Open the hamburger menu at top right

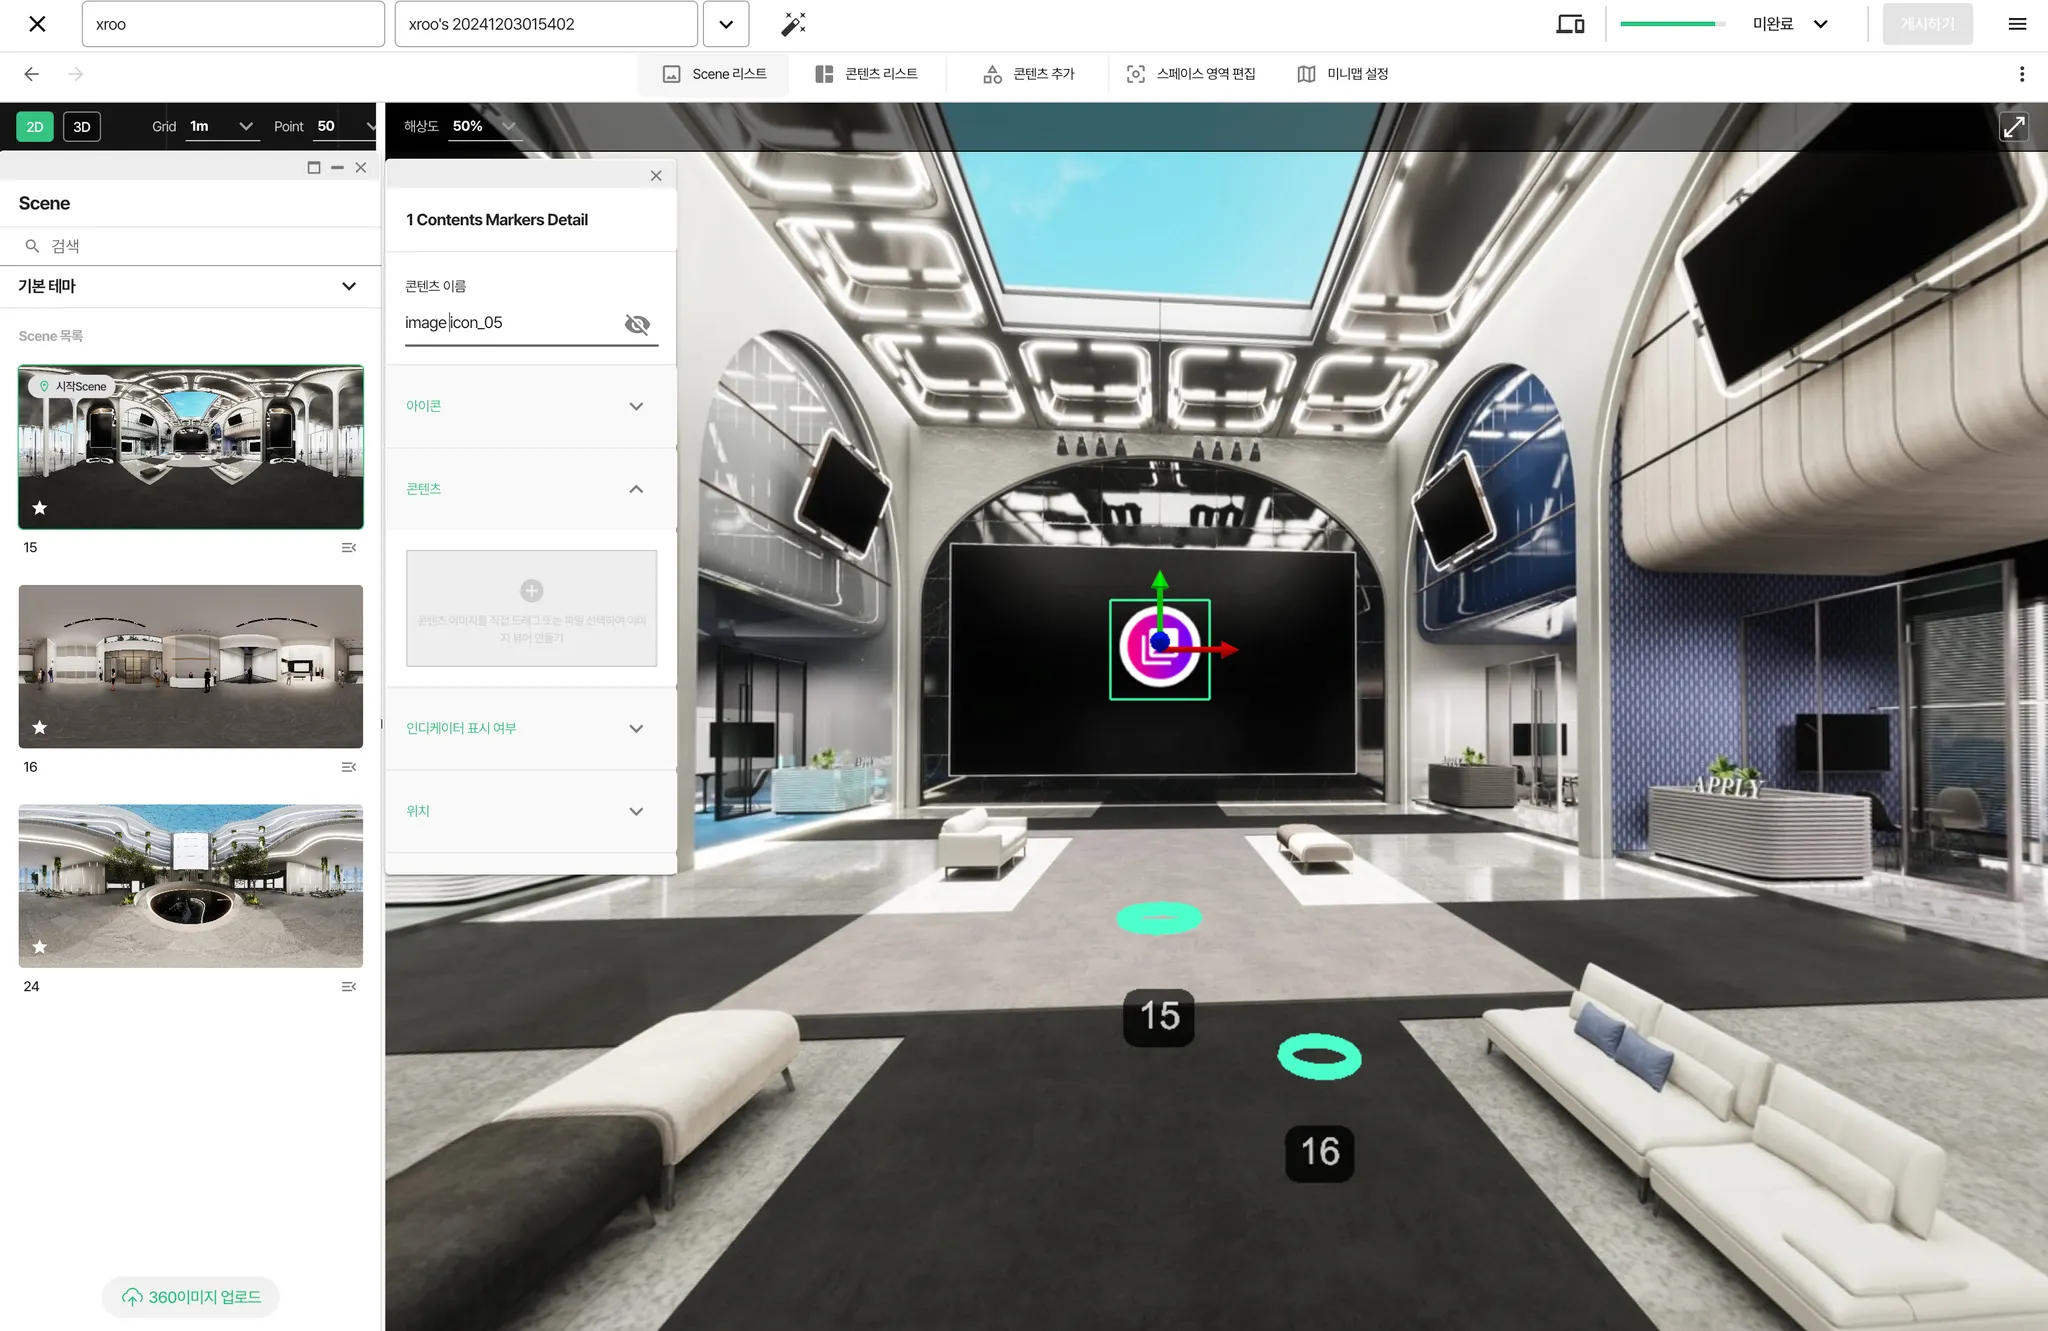click(x=2017, y=24)
